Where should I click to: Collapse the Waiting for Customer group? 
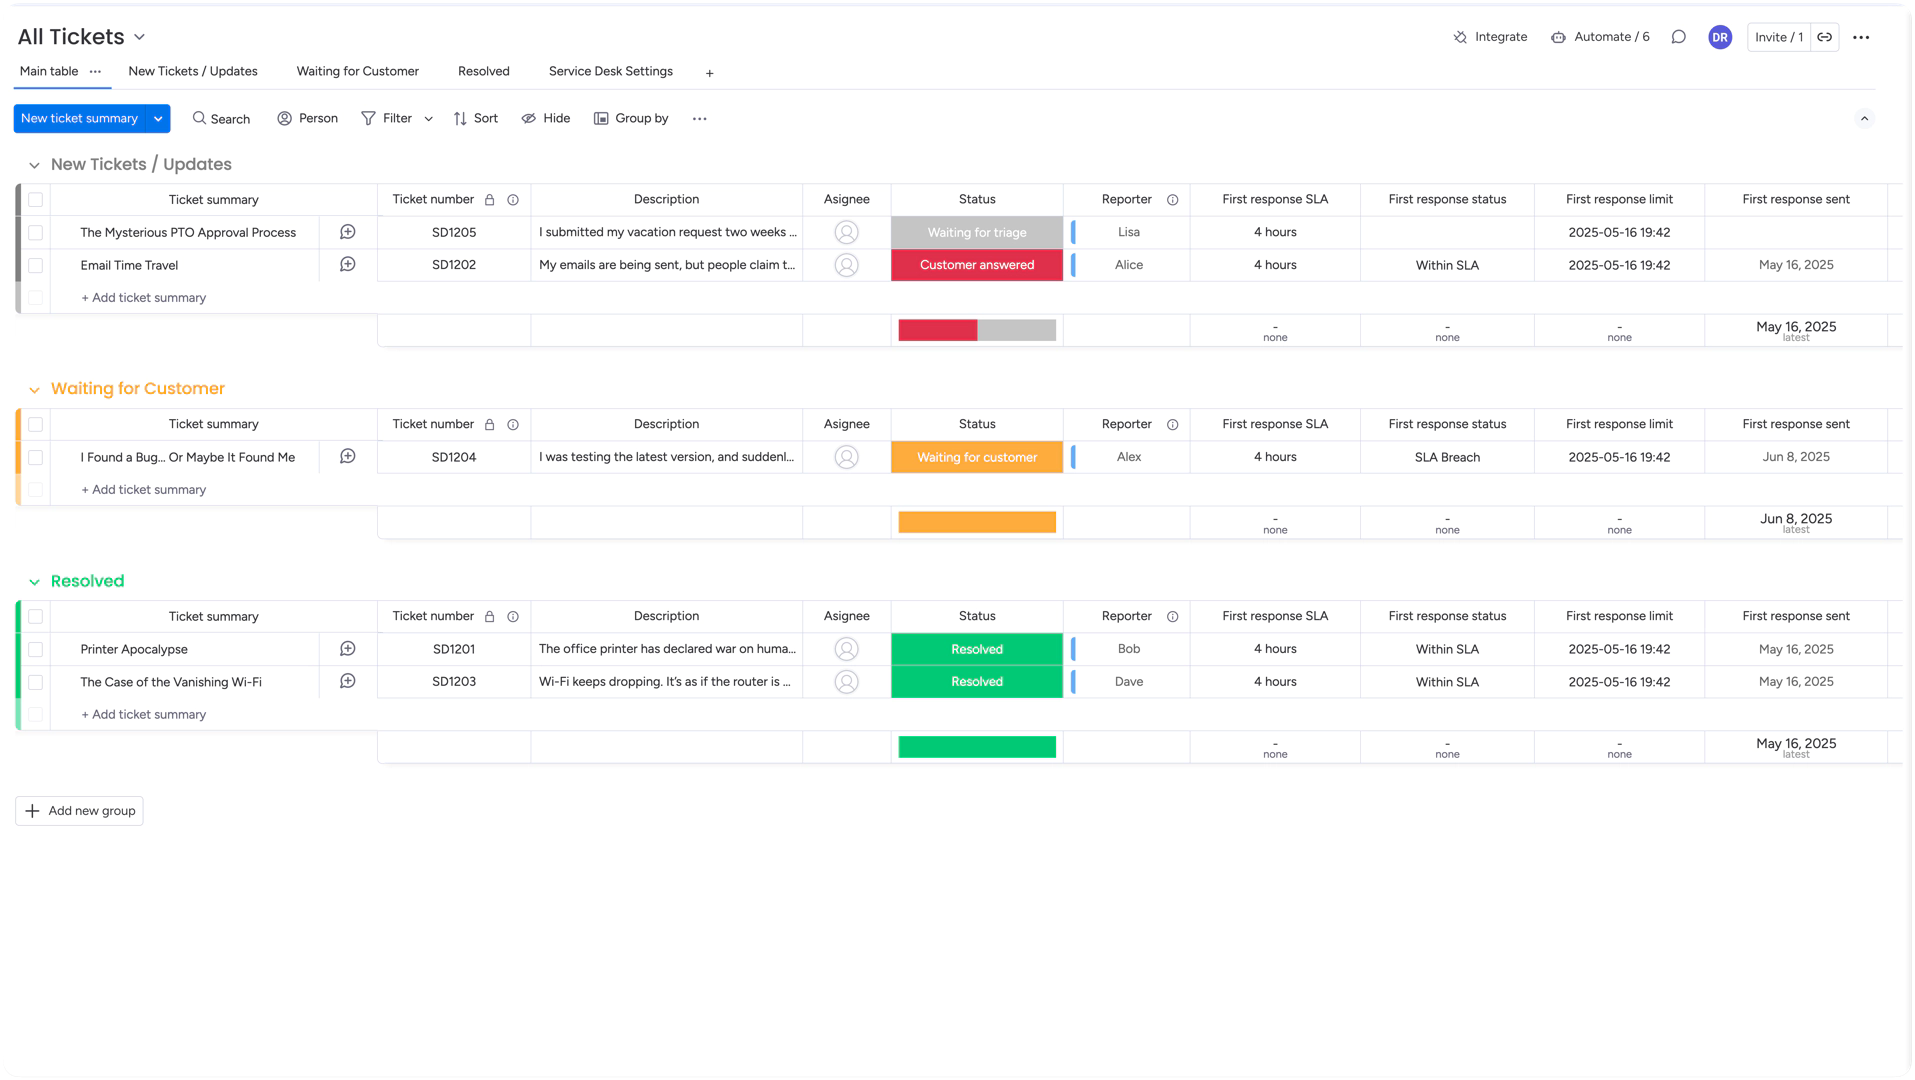pyautogui.click(x=34, y=390)
